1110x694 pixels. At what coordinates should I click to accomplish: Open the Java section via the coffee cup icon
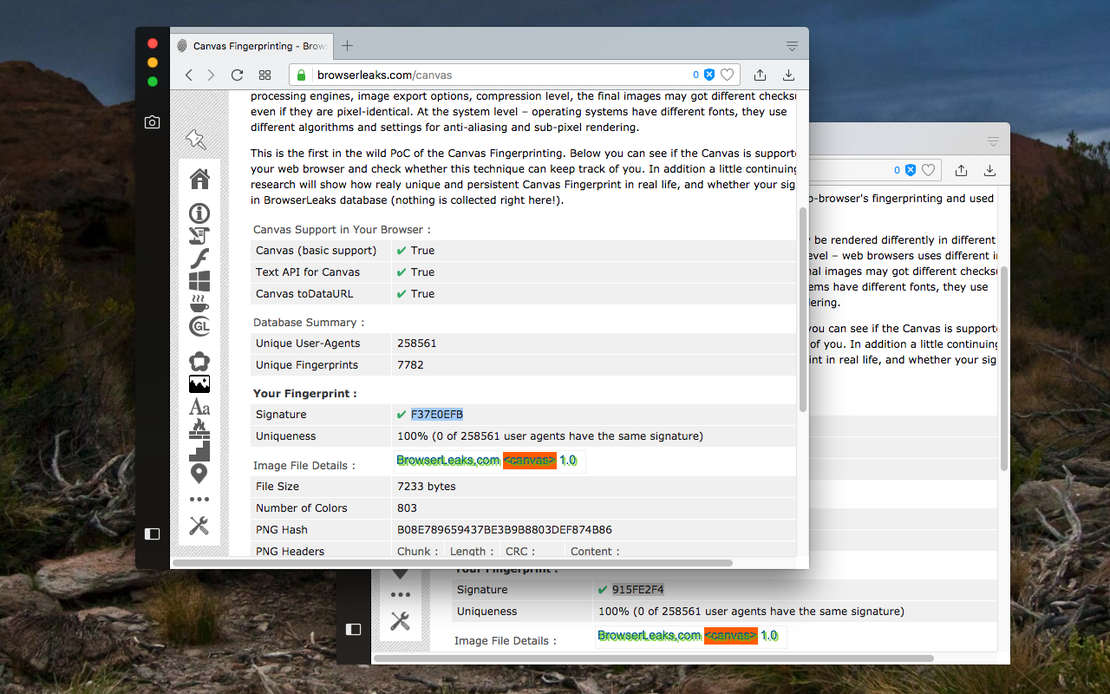(199, 302)
